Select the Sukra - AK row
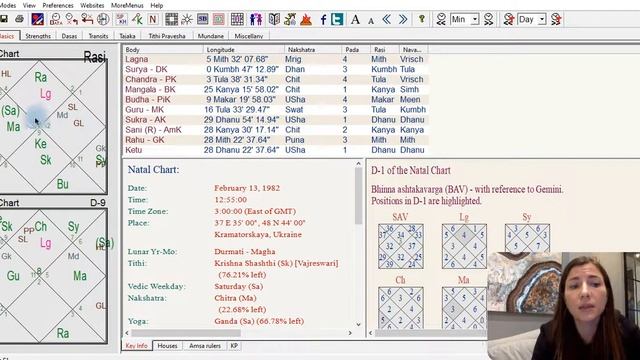The height and width of the screenshot is (360, 640). (x=276, y=120)
